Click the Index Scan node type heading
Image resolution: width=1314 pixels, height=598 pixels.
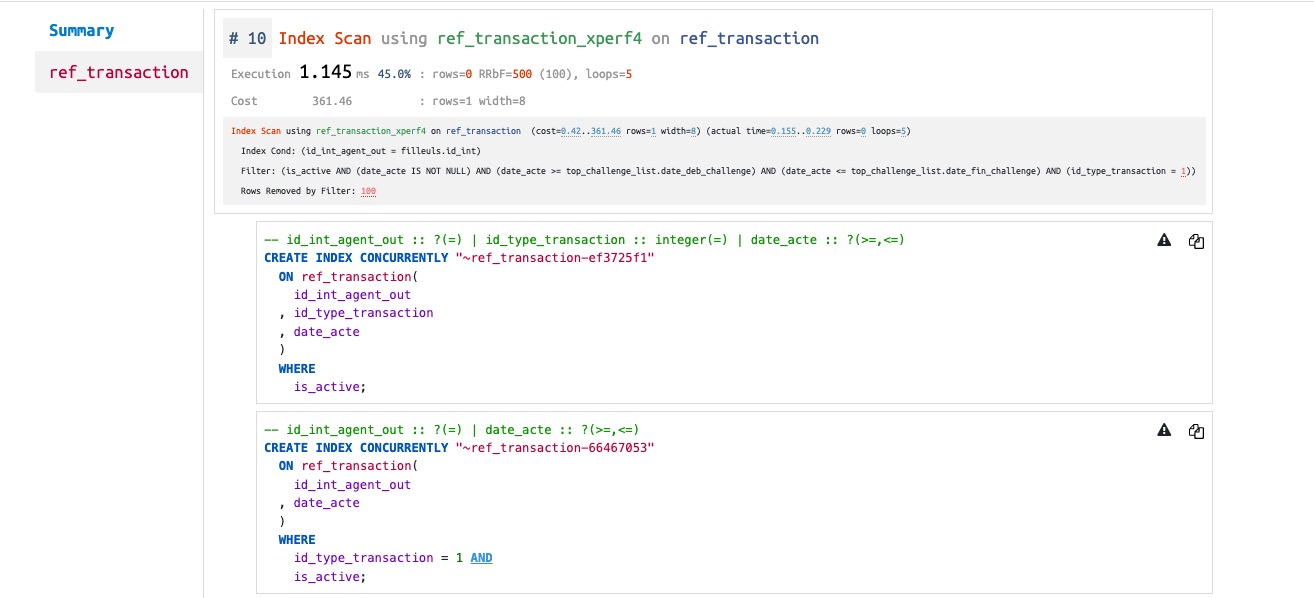(324, 39)
